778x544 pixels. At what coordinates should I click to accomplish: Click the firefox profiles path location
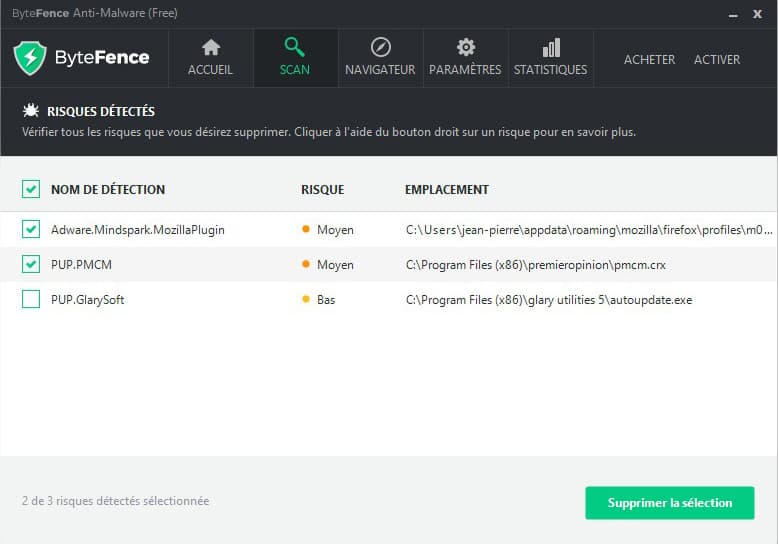click(589, 230)
